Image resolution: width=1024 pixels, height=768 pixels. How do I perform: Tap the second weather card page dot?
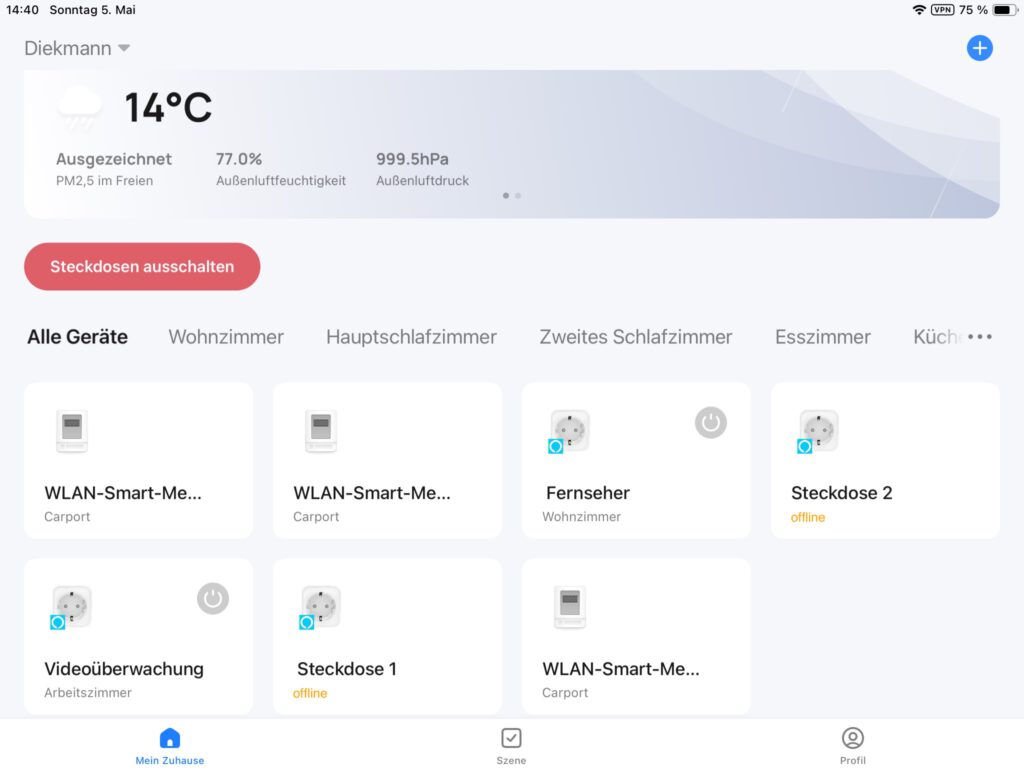coord(518,195)
